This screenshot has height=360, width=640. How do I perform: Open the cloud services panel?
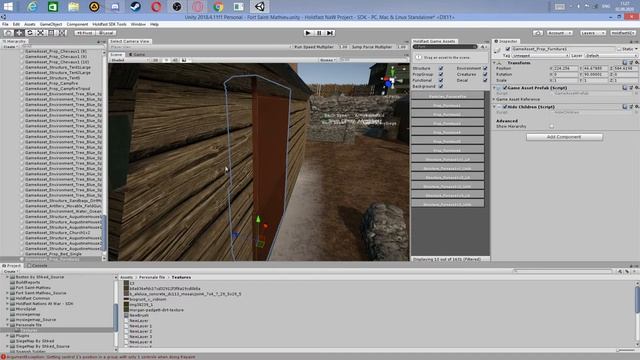coord(538,33)
